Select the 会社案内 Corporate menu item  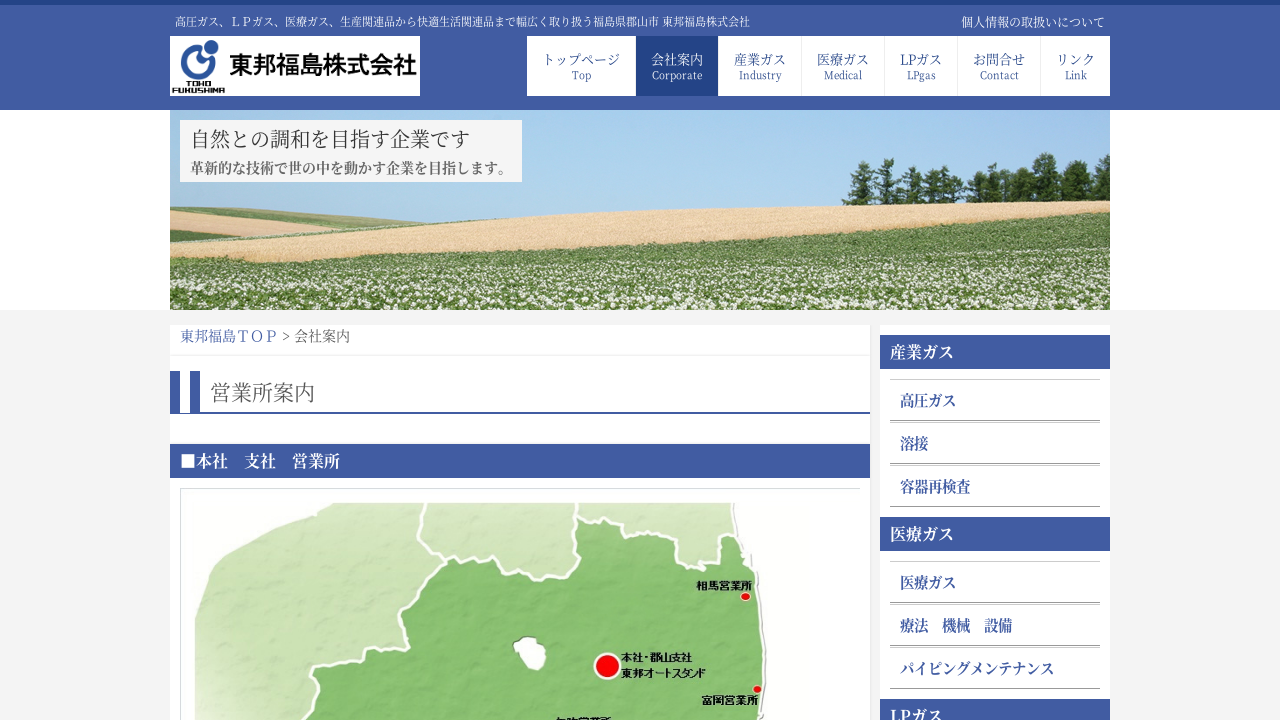pos(677,66)
